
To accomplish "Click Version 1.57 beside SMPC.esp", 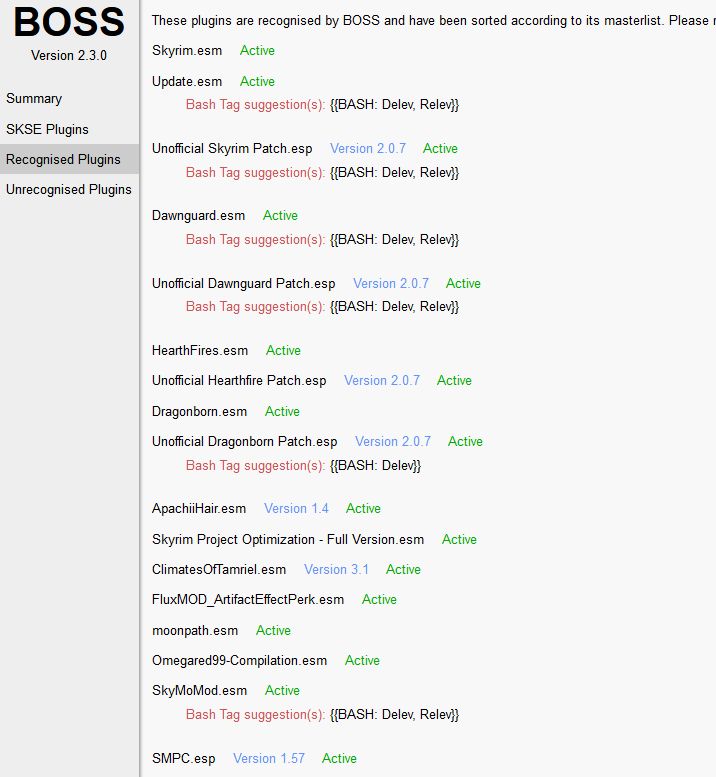I will coord(269,759).
